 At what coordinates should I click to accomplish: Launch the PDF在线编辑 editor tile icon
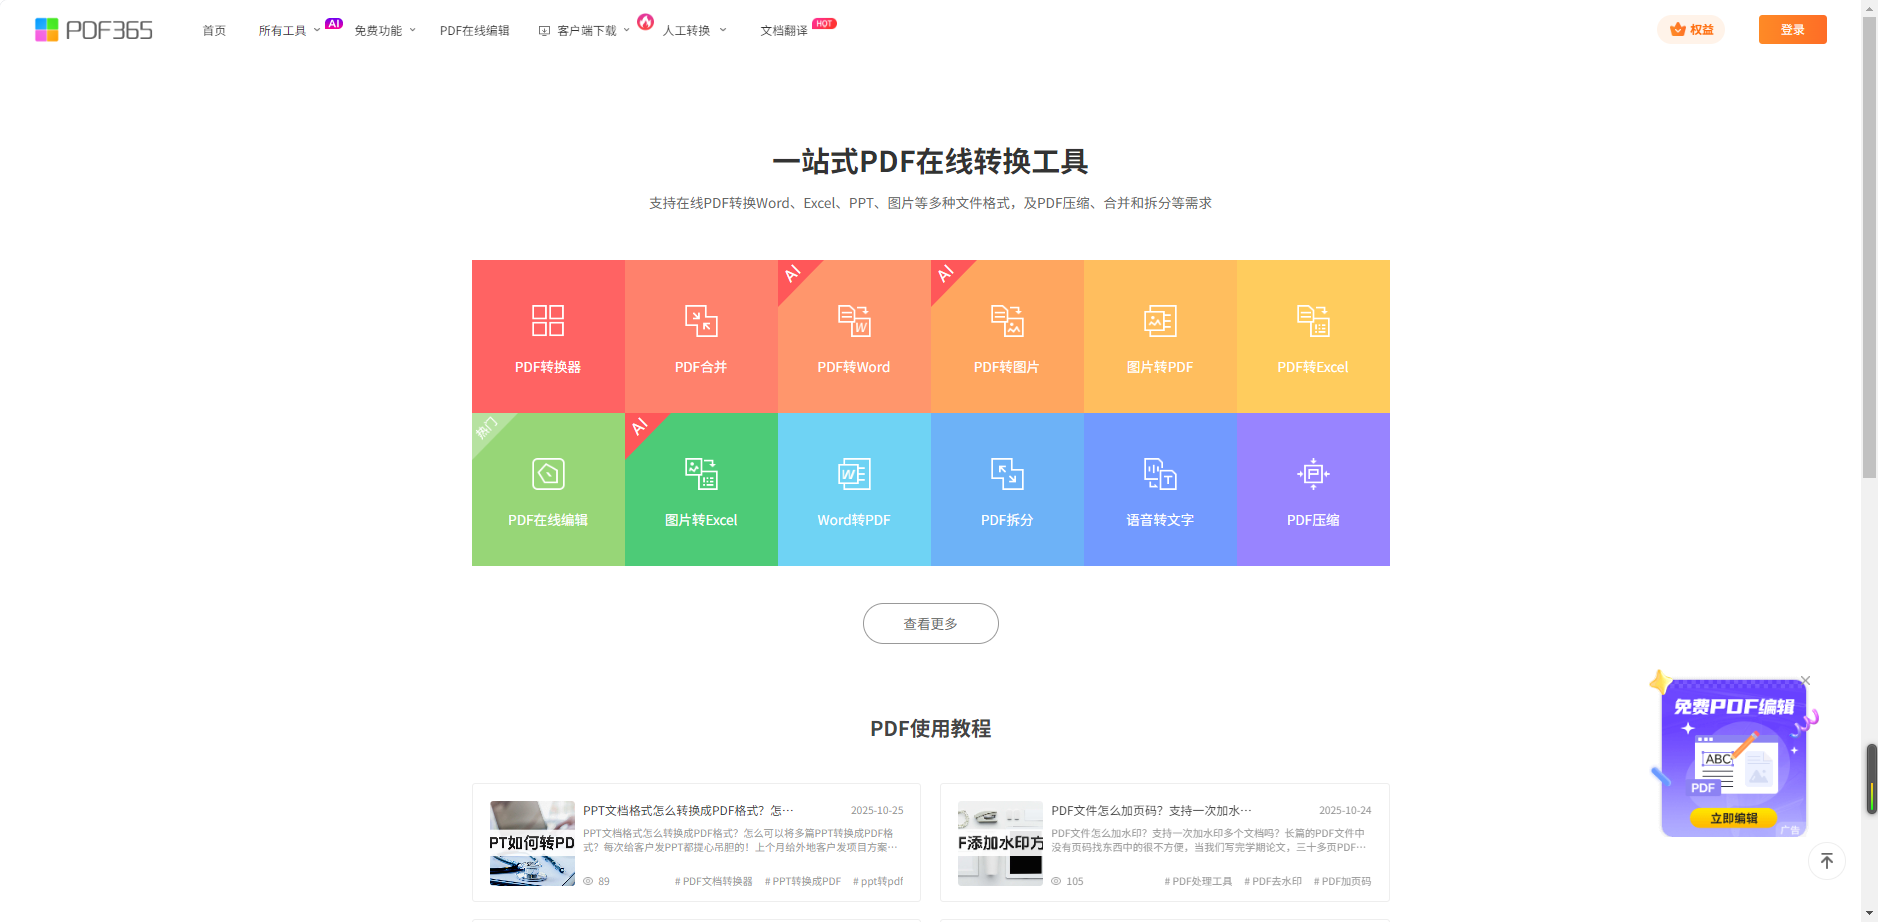tap(548, 474)
